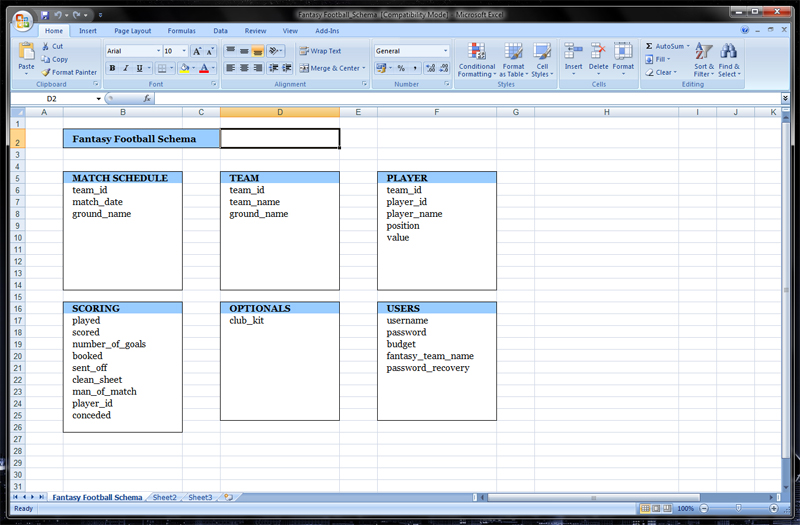Cut the selection using the scissors icon
This screenshot has width=800, height=525.
click(x=46, y=46)
